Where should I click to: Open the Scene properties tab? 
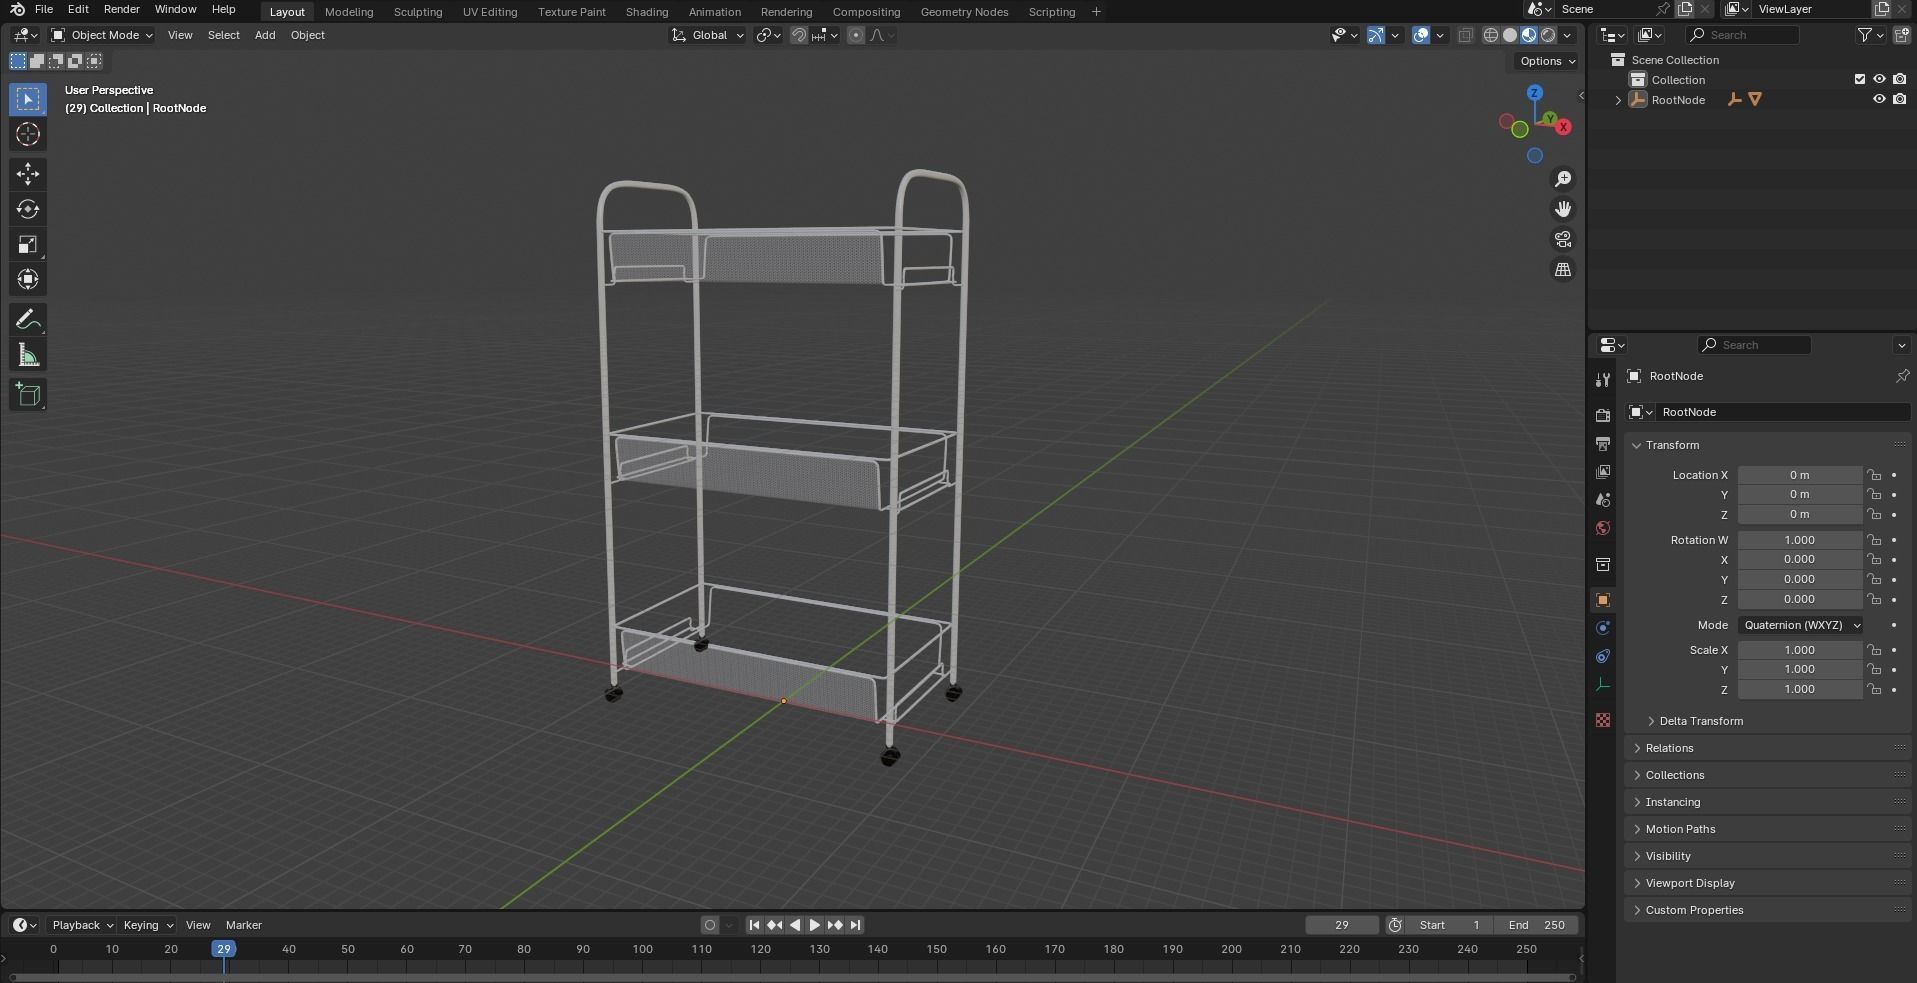[1603, 499]
